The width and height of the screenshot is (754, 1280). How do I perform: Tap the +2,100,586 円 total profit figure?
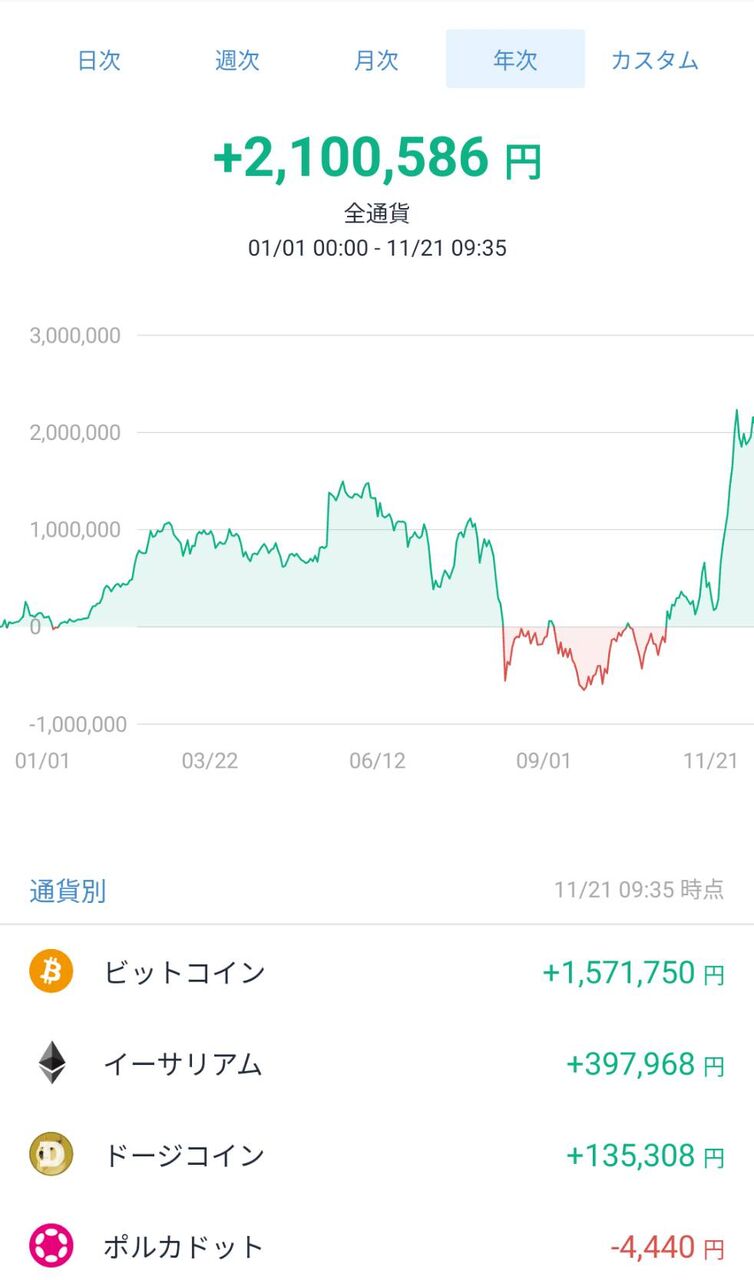click(377, 159)
